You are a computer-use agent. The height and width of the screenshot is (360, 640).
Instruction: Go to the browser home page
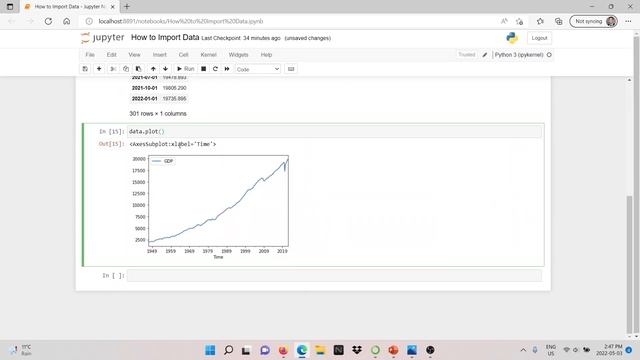(67, 21)
